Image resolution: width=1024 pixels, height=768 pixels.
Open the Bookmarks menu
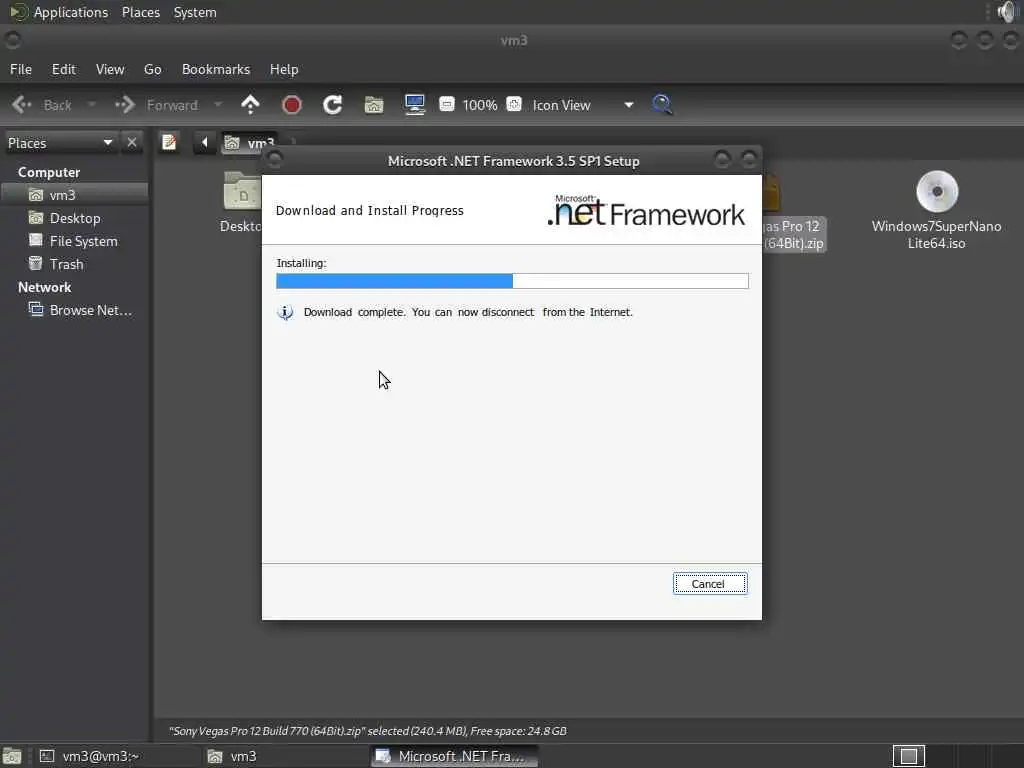(216, 69)
